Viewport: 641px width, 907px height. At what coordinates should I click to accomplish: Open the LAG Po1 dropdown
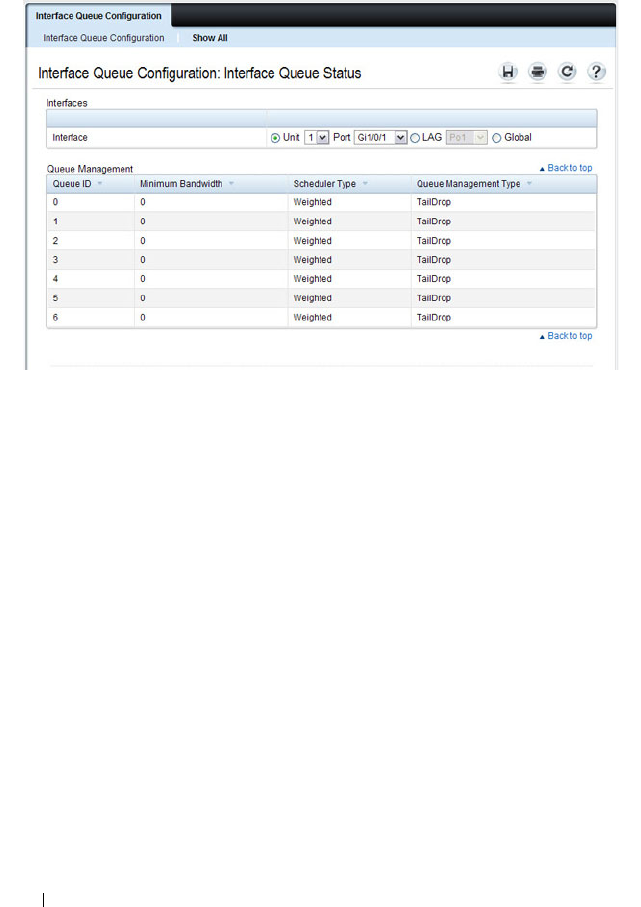(466, 138)
